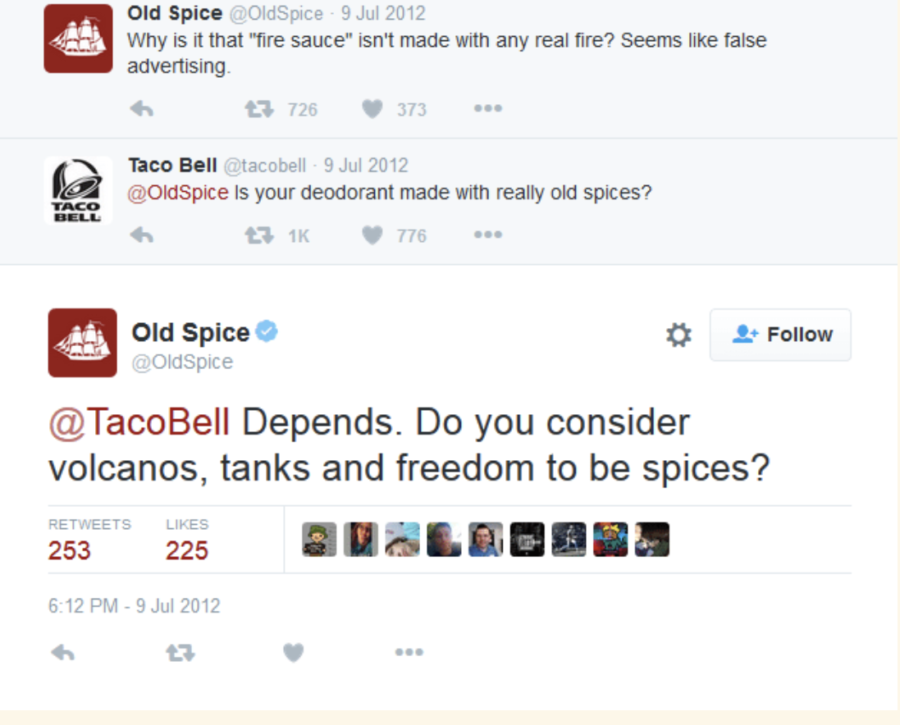Open three-dot menu on main tweet
This screenshot has width=900, height=725.
pyautogui.click(x=409, y=653)
